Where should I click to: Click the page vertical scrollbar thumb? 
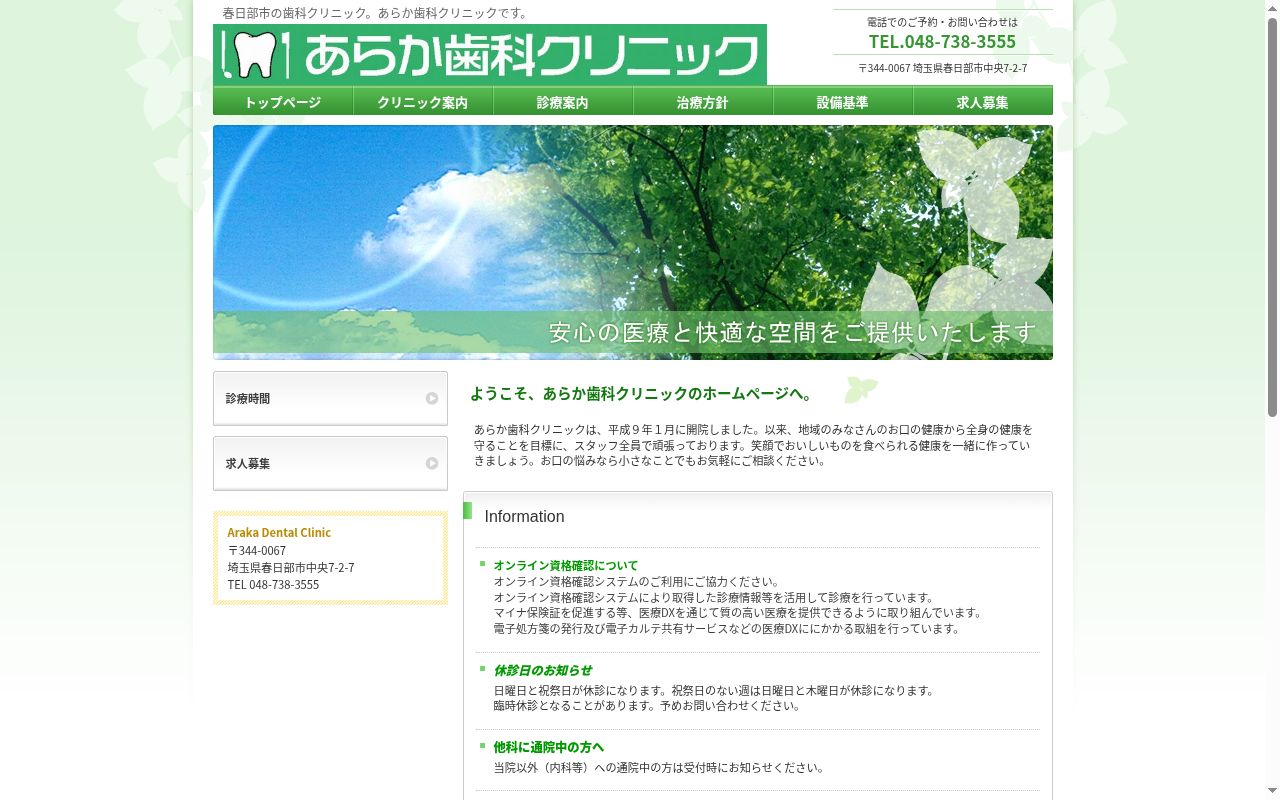(1272, 215)
